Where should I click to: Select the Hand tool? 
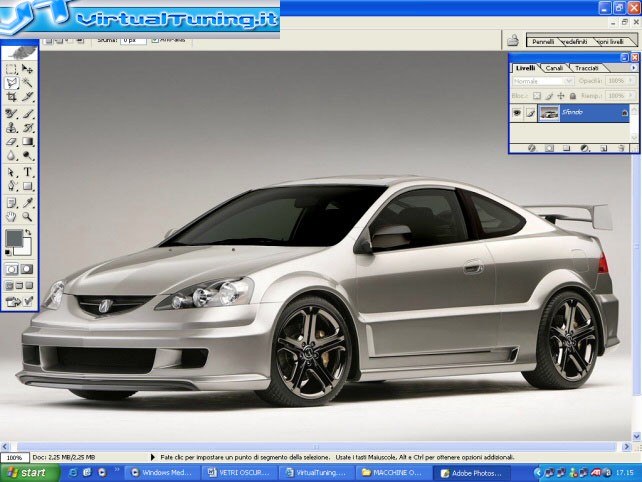pos(11,217)
